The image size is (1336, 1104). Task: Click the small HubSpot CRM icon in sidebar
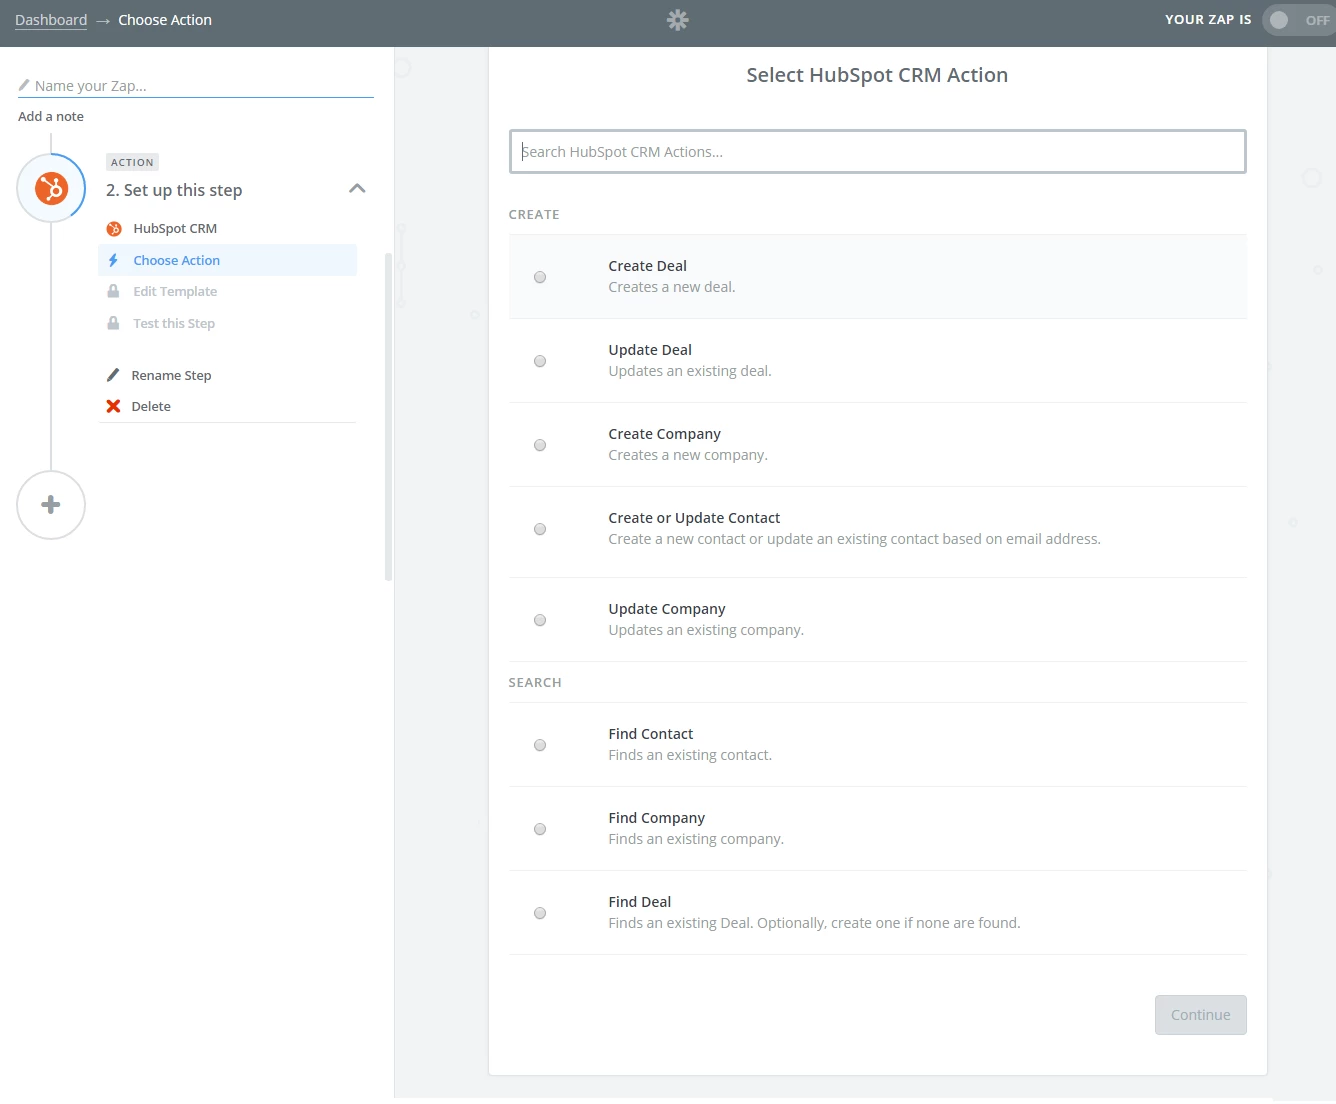coord(114,228)
